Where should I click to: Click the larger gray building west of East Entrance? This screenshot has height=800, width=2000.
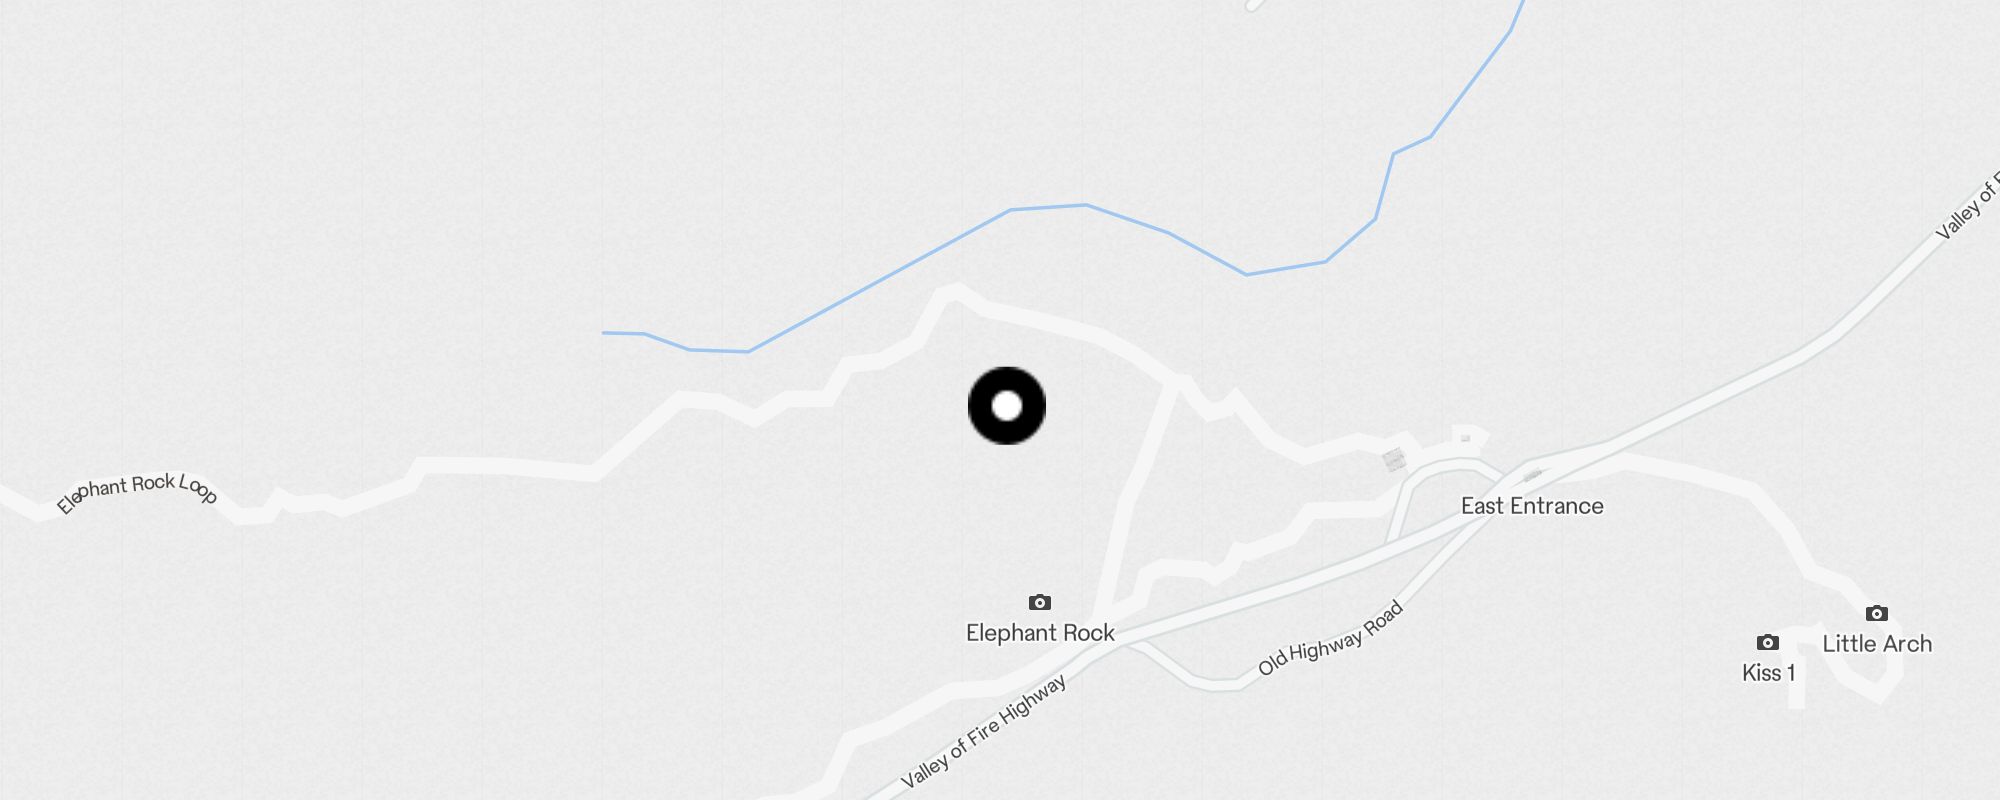[x=1394, y=460]
